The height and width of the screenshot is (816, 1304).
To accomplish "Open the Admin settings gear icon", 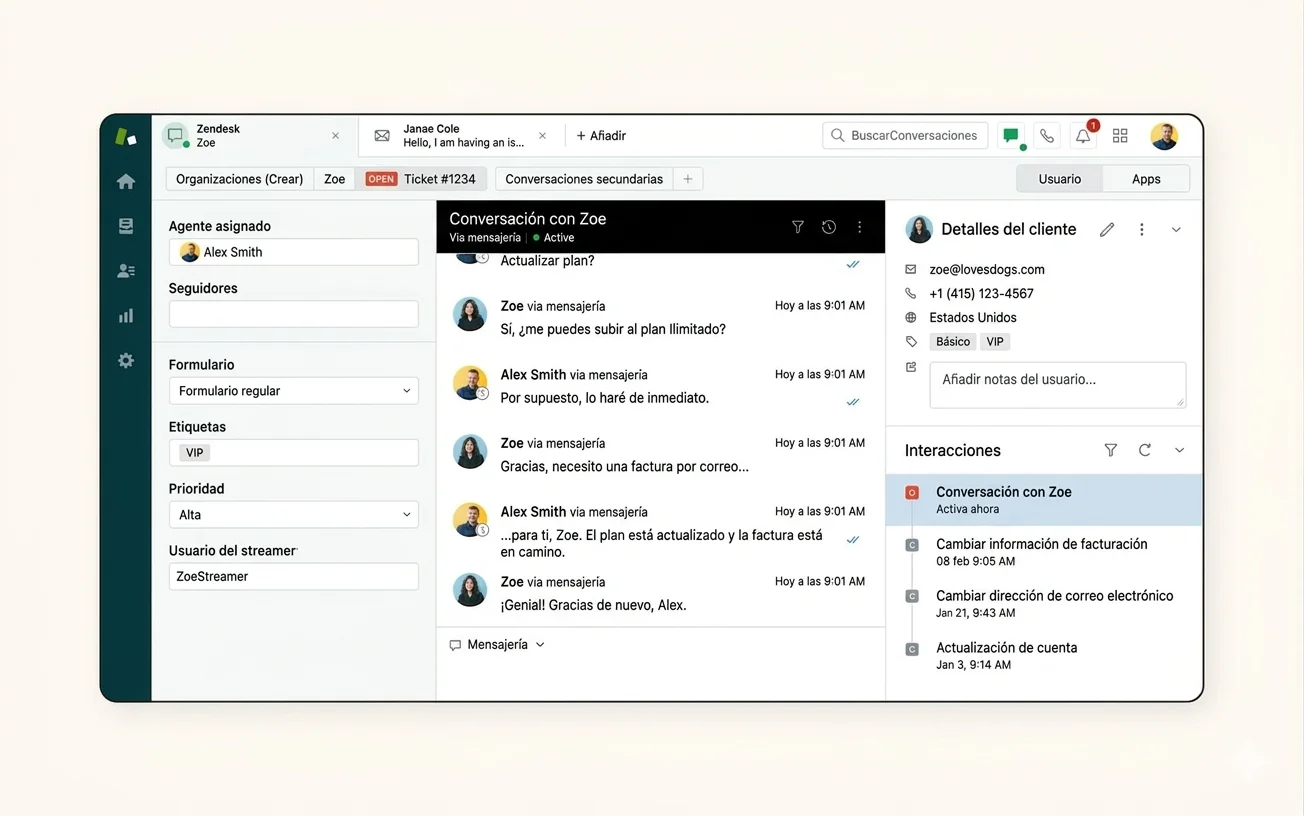I will (x=125, y=360).
